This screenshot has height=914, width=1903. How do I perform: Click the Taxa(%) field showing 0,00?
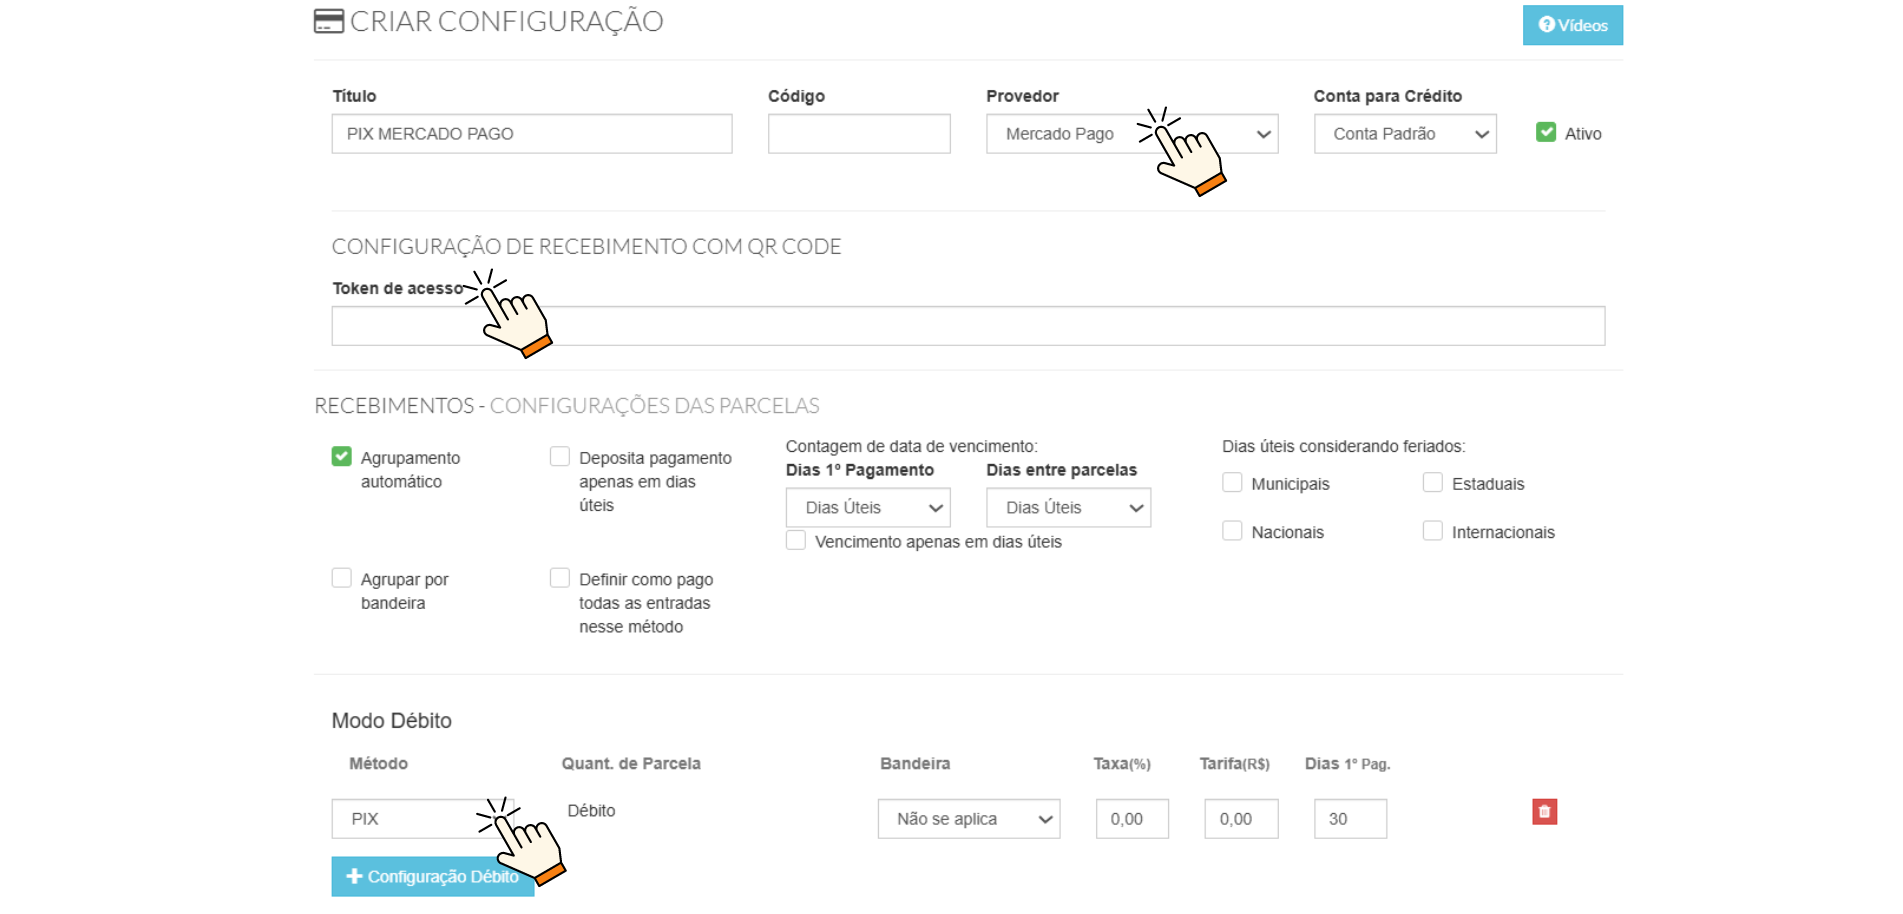click(x=1132, y=819)
